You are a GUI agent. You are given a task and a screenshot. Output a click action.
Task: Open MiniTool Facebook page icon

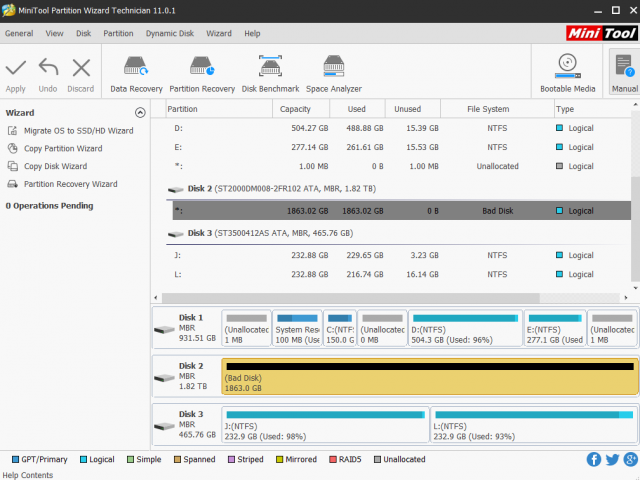click(x=592, y=460)
